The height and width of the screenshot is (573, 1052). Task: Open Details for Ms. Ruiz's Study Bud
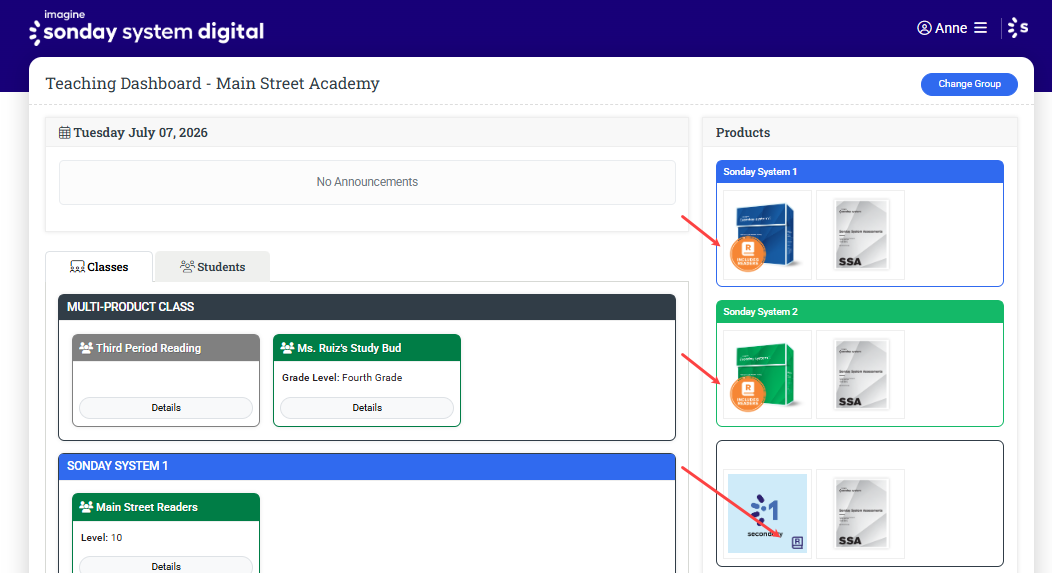[x=367, y=408]
